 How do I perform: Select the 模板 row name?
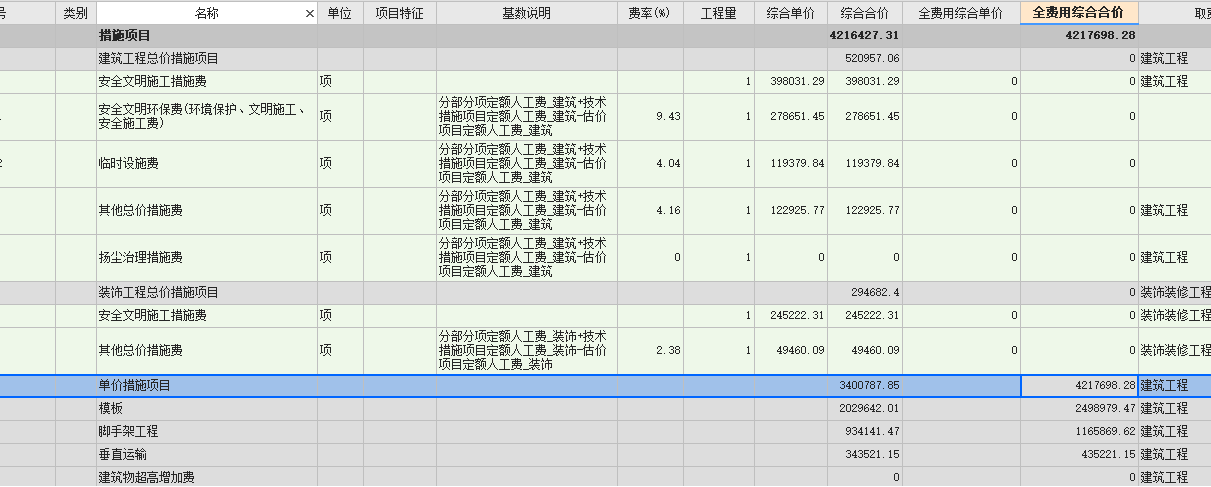pos(110,408)
